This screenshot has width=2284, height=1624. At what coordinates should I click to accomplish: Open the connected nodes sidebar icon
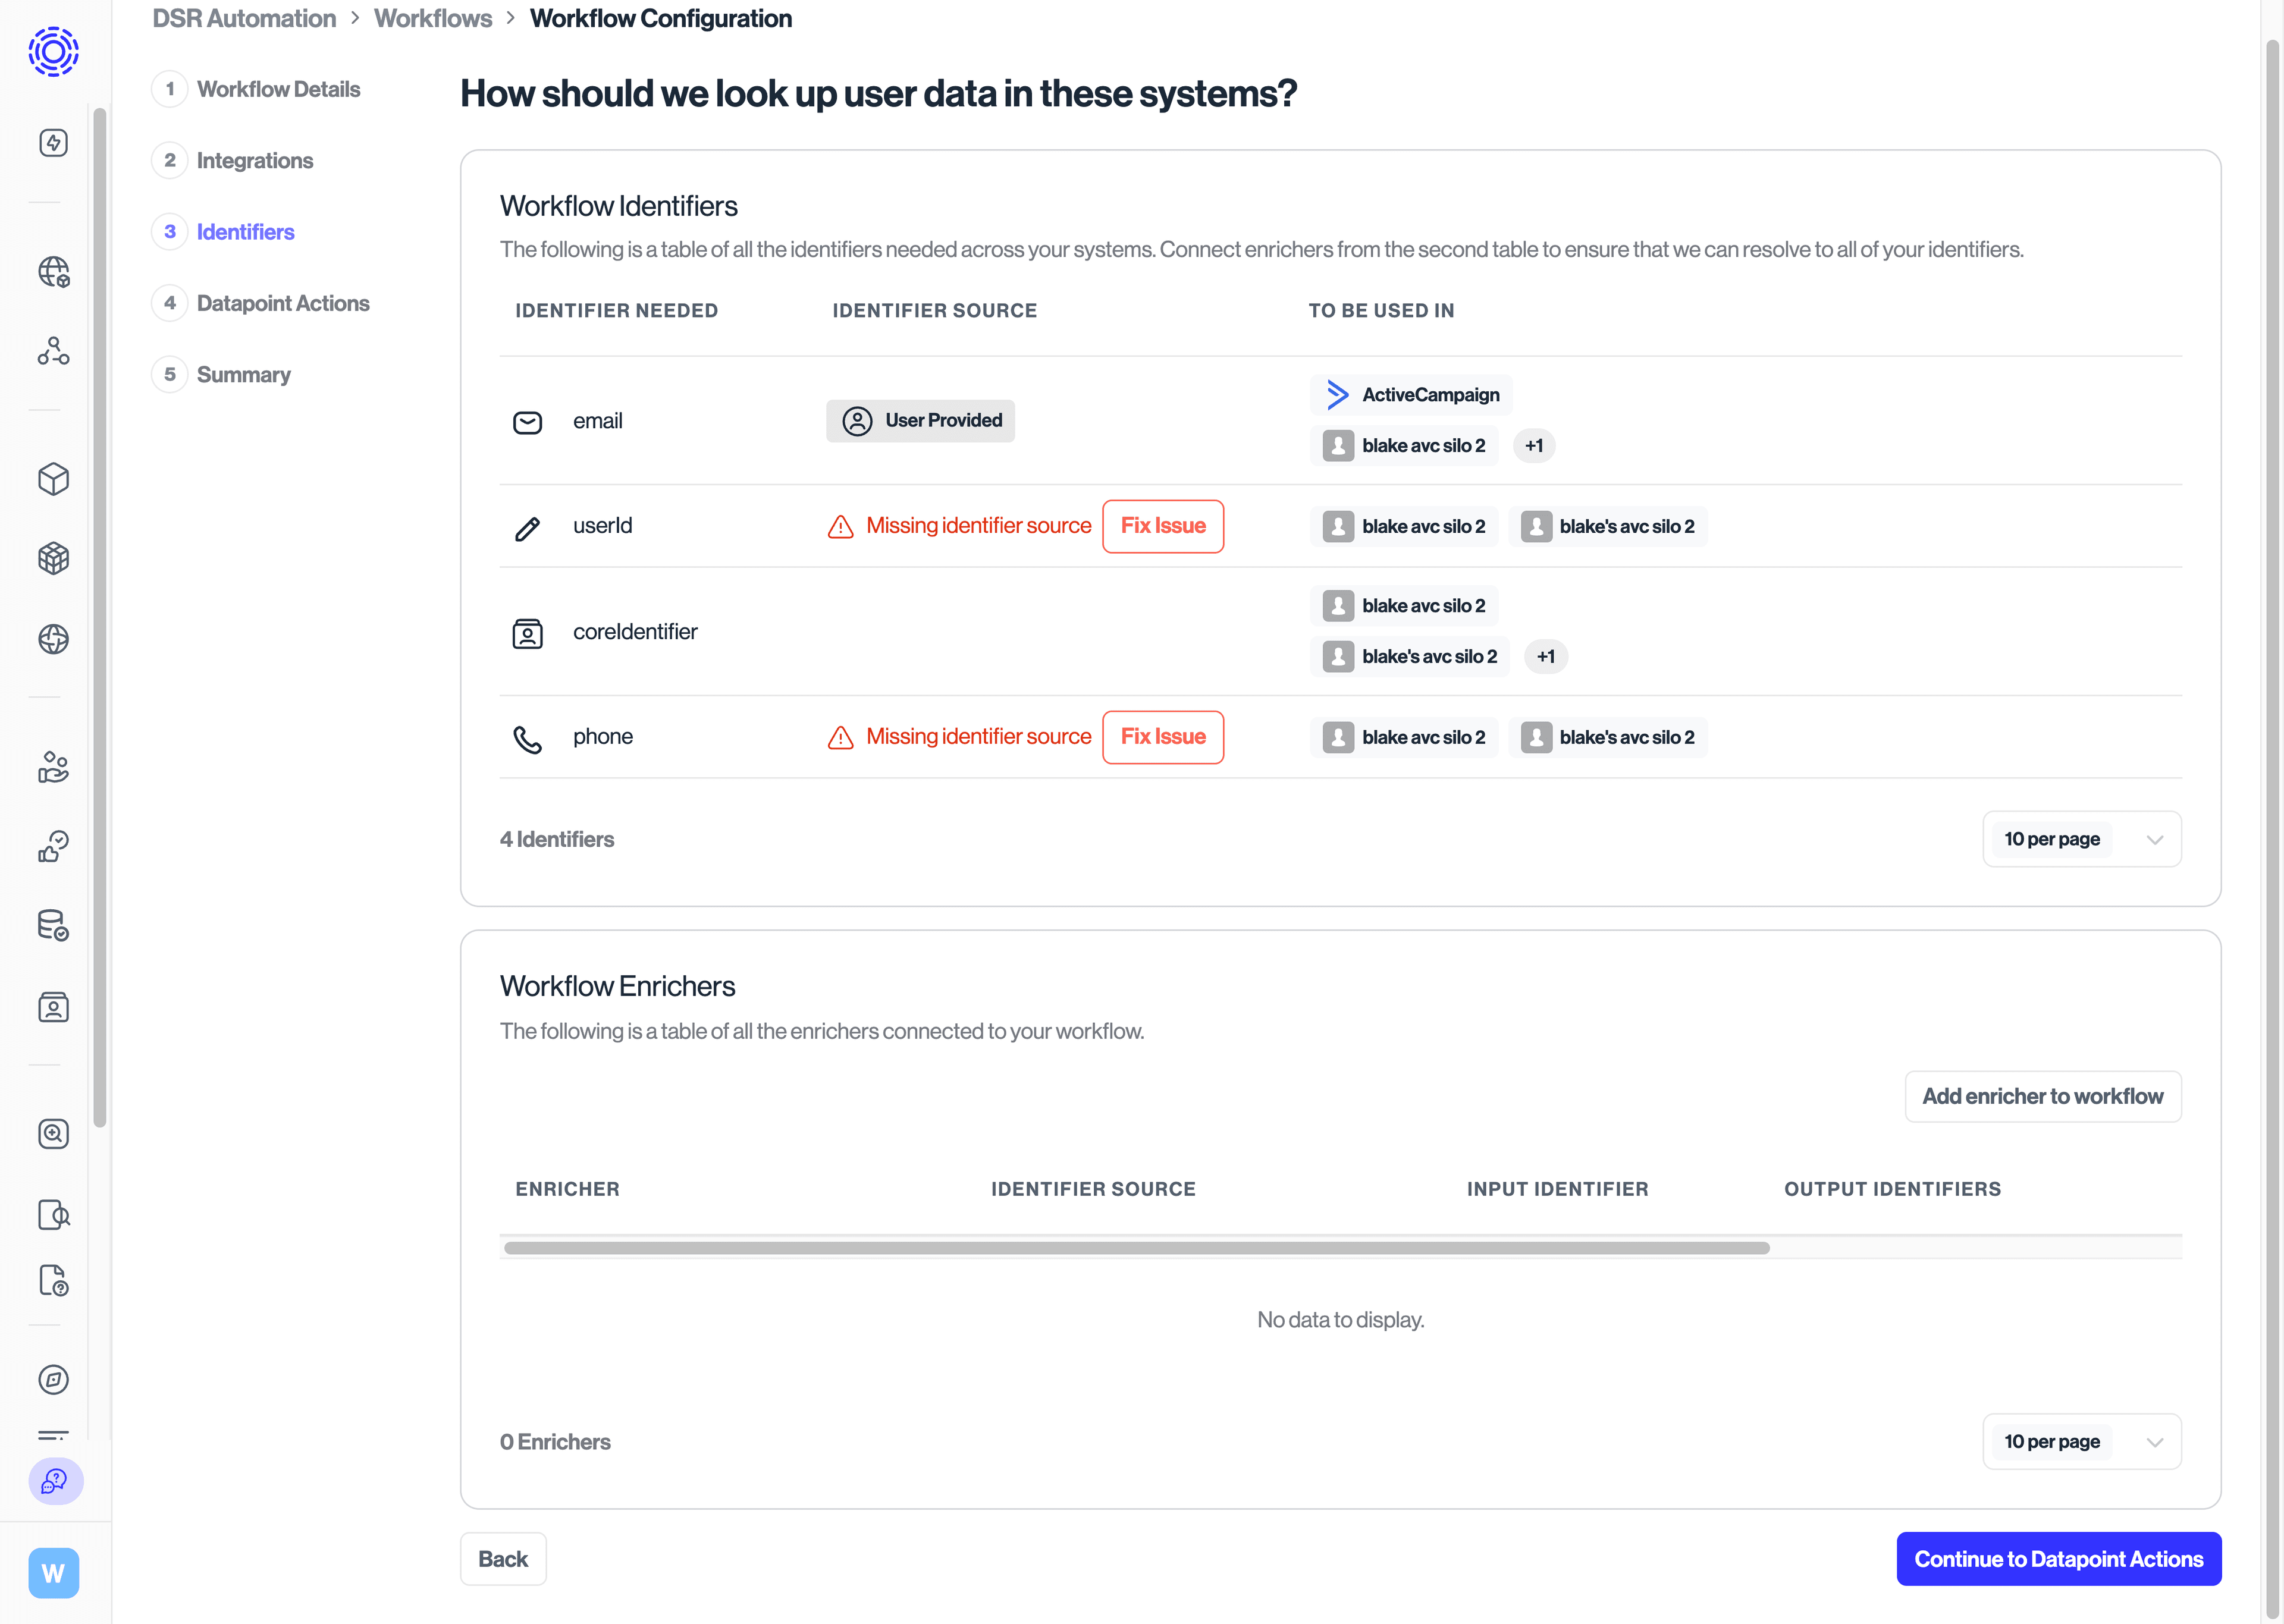pyautogui.click(x=53, y=351)
